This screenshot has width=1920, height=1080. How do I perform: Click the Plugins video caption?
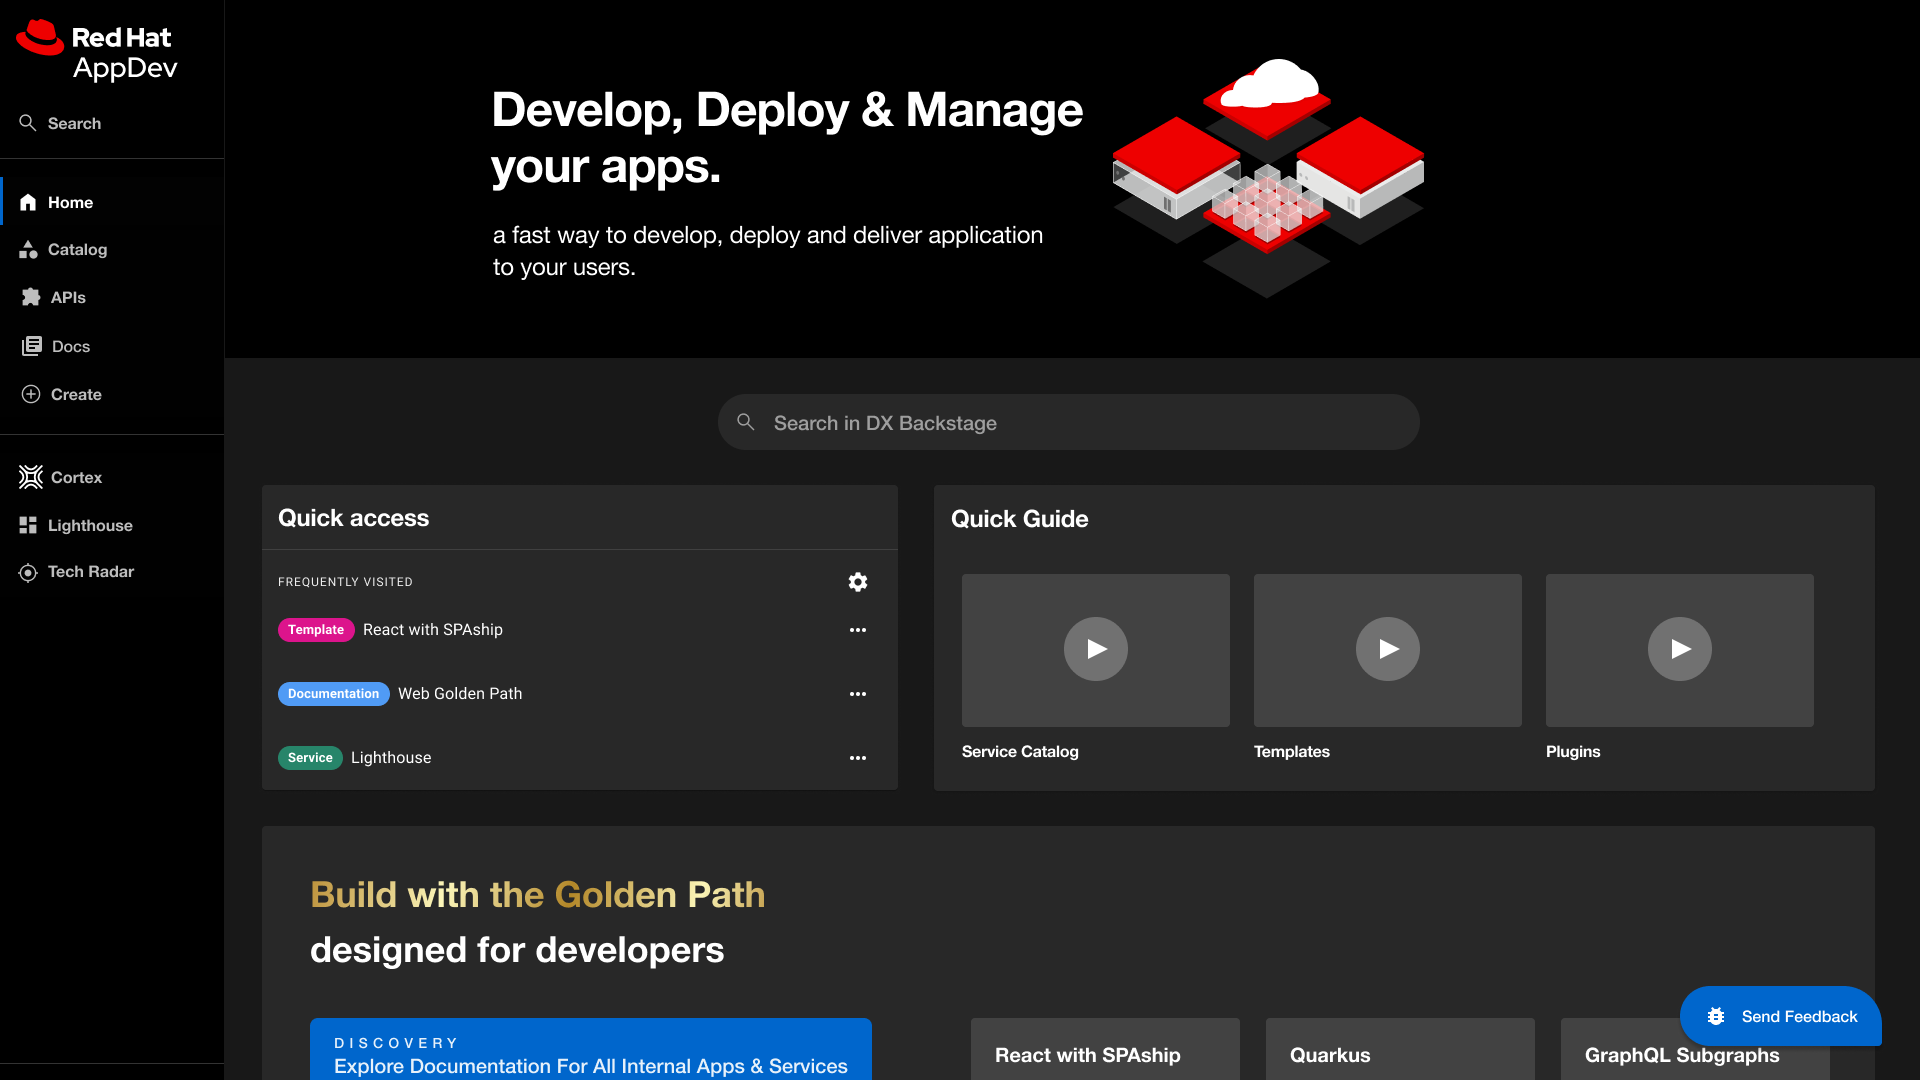pos(1573,752)
